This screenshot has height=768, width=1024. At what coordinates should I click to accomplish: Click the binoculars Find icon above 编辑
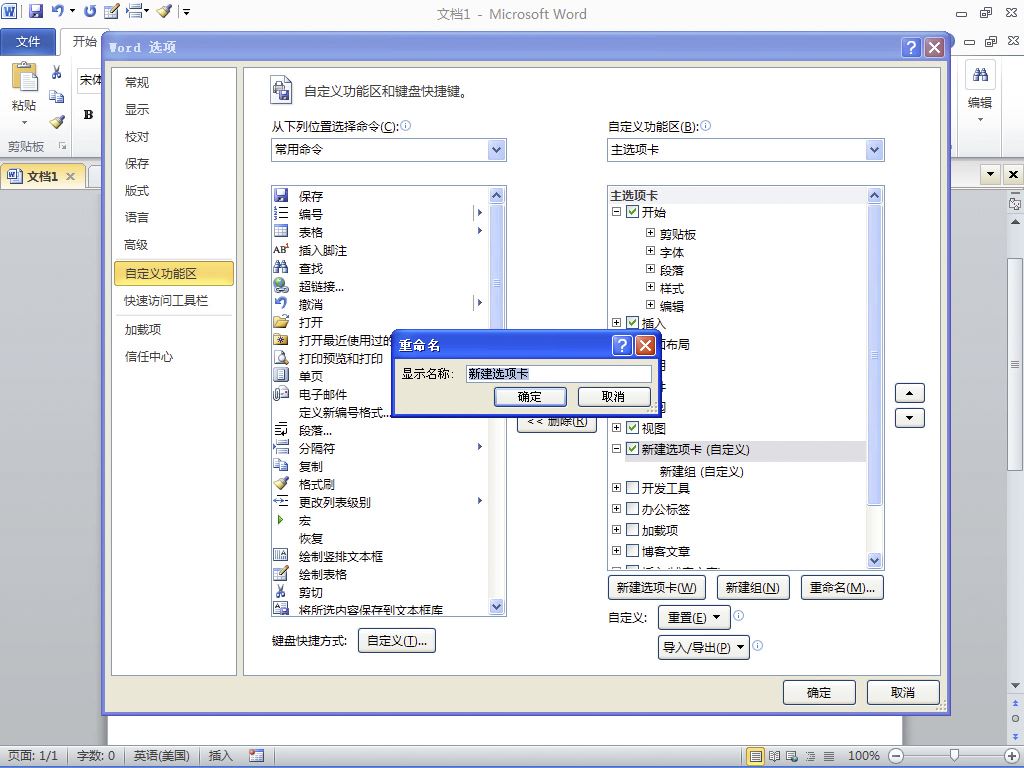coord(980,74)
